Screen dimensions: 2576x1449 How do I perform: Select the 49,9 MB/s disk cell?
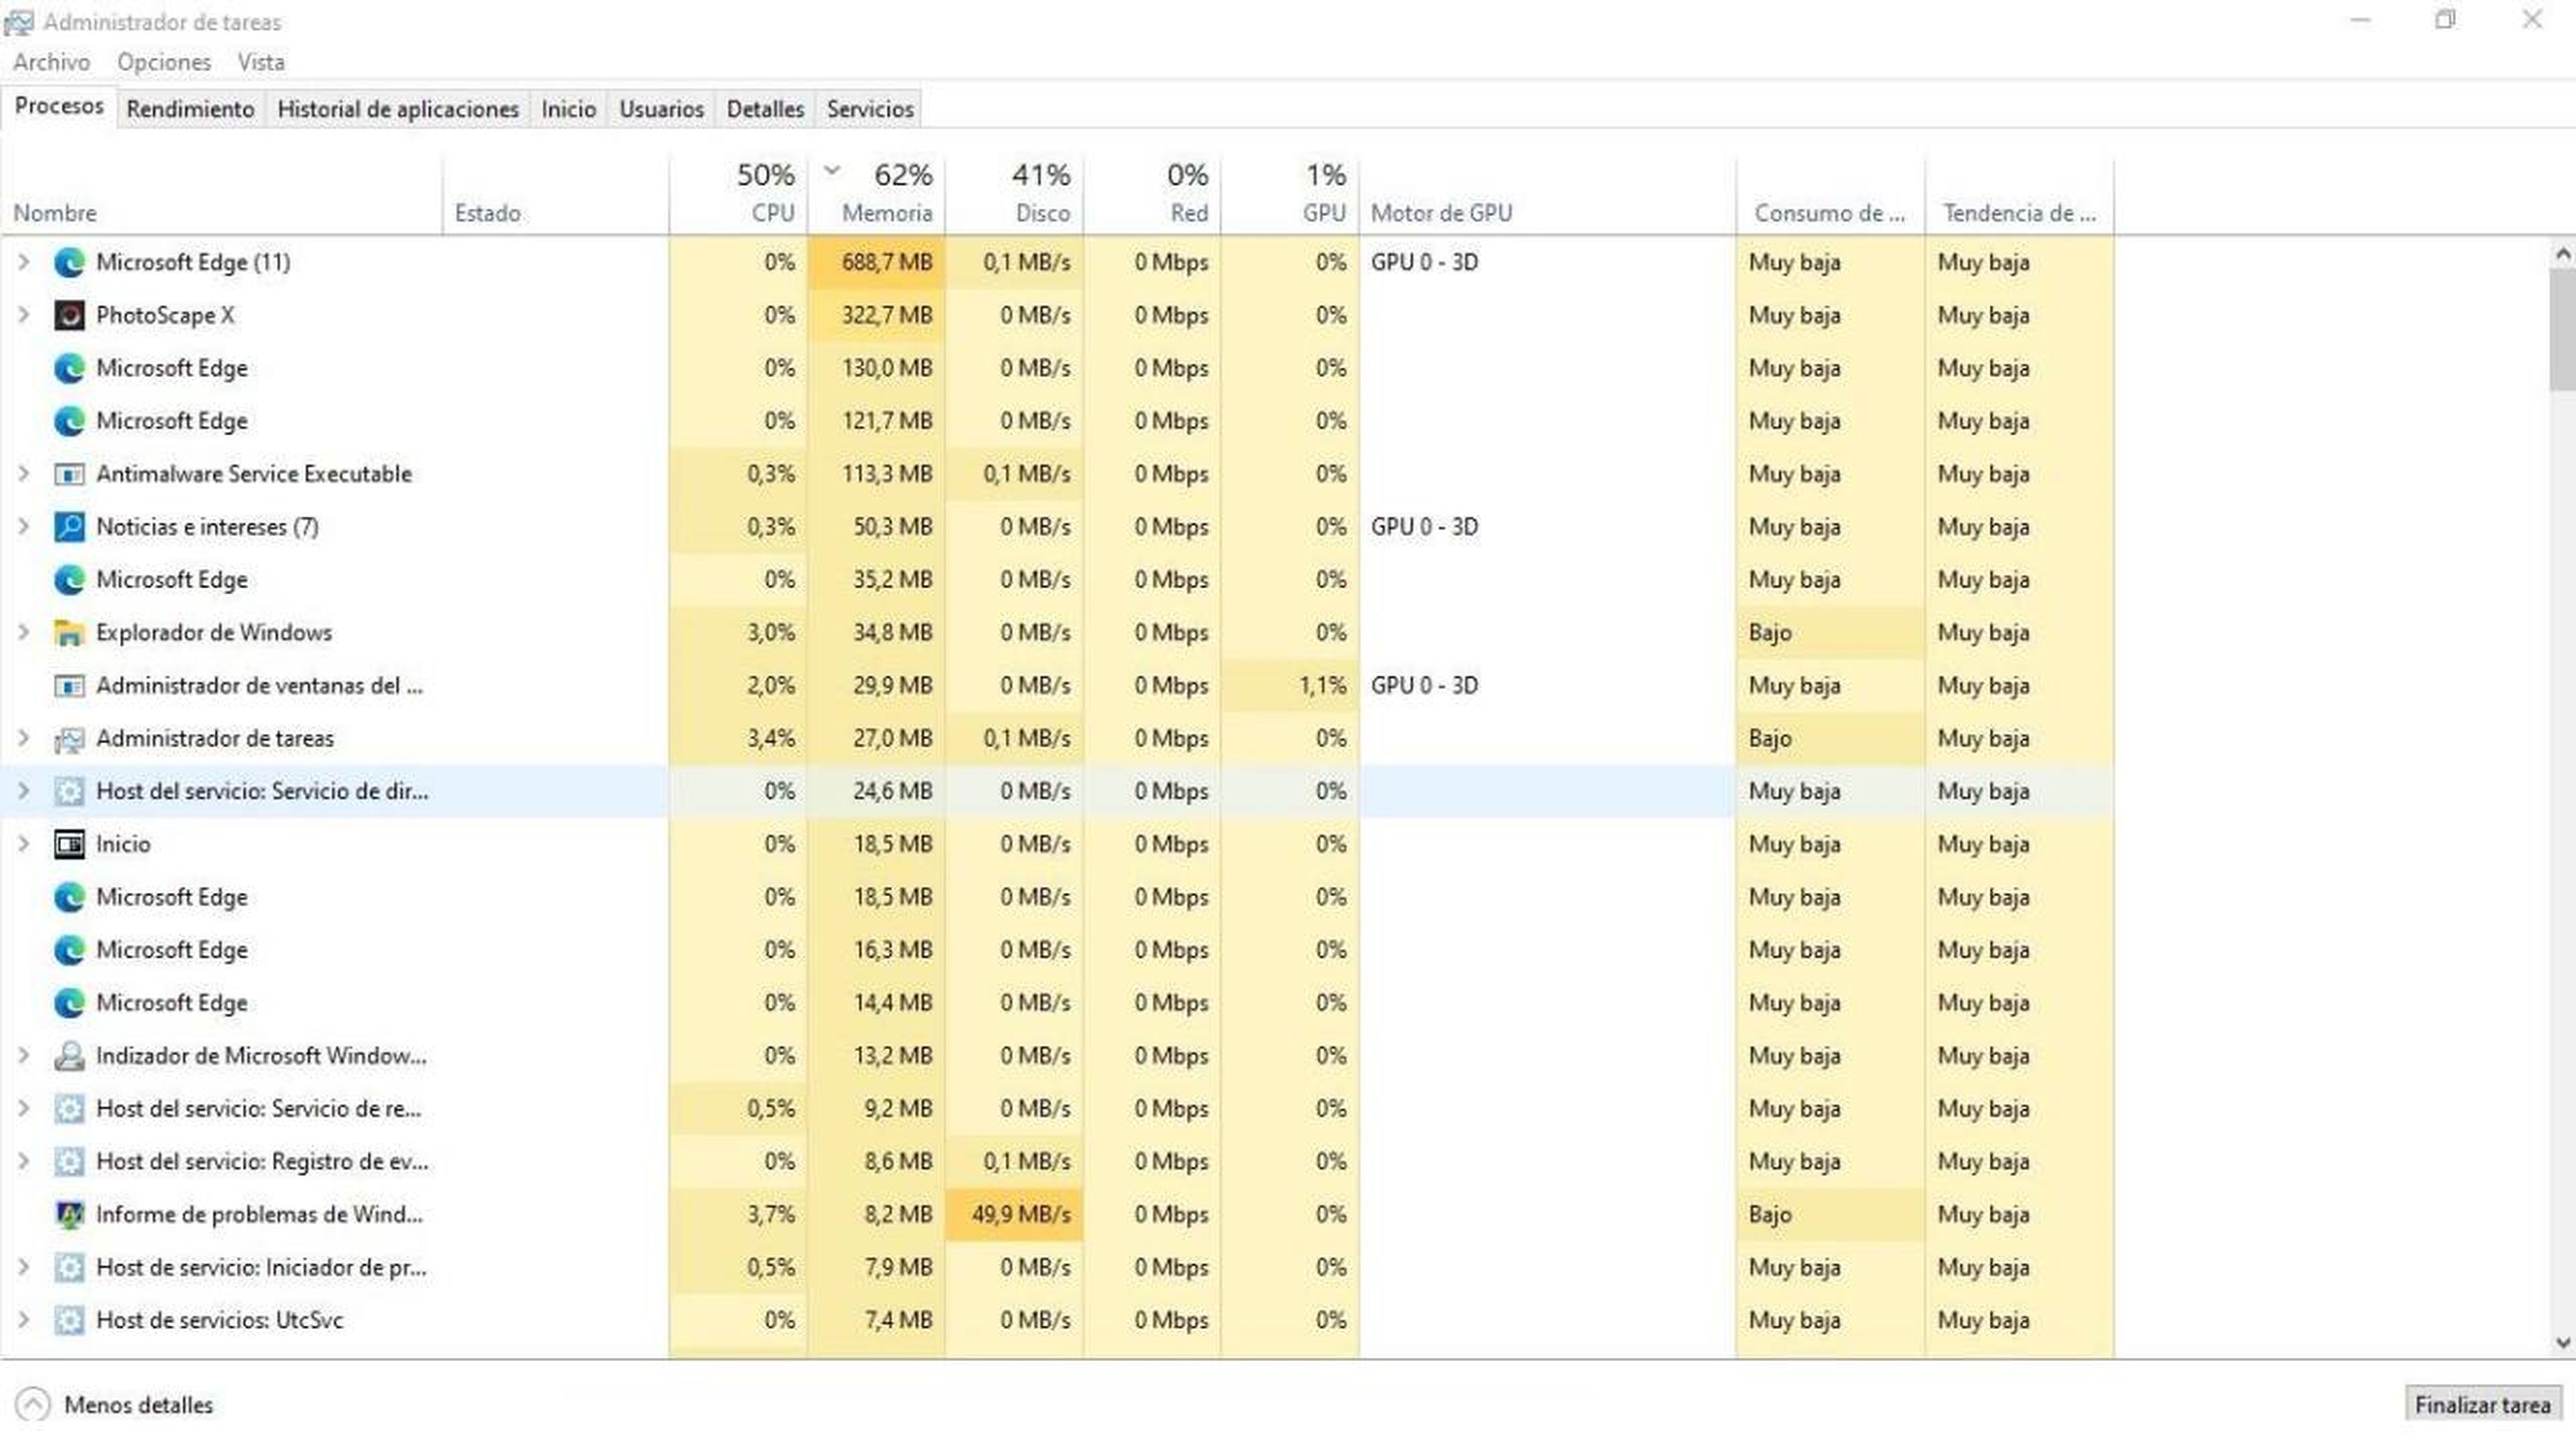coord(1015,1215)
